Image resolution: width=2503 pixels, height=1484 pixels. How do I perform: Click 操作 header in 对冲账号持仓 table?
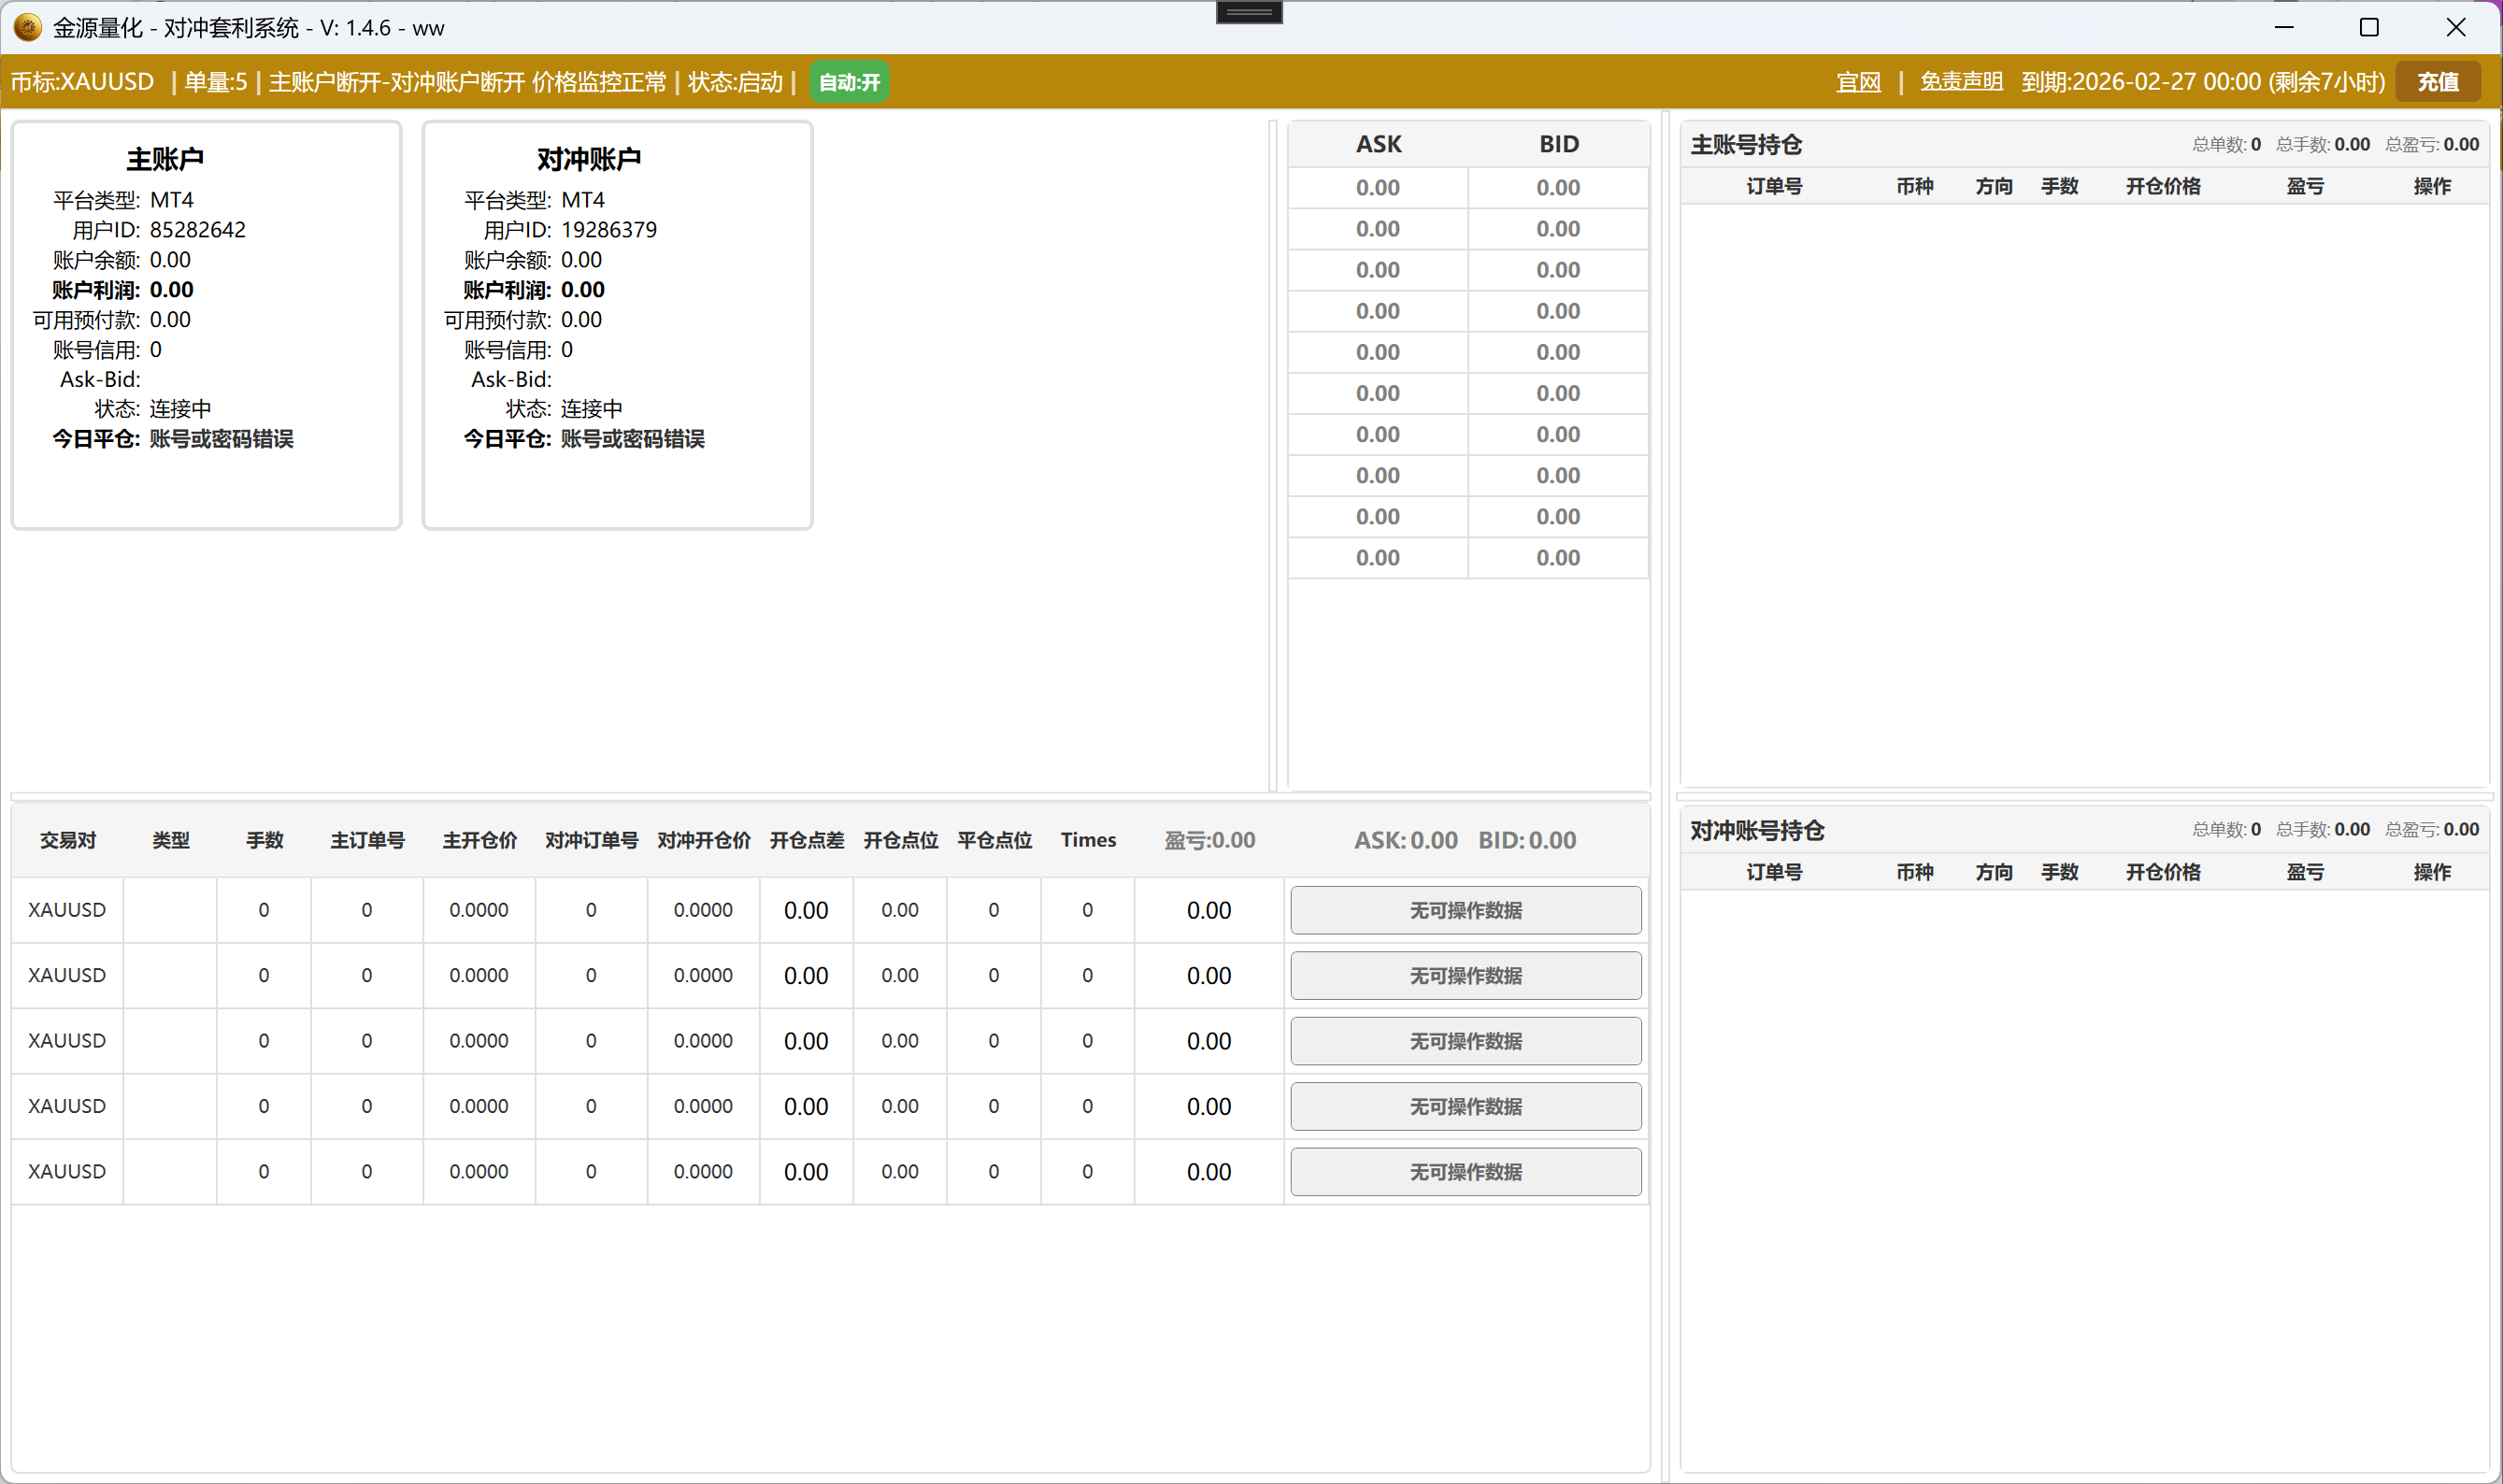coord(2431,872)
